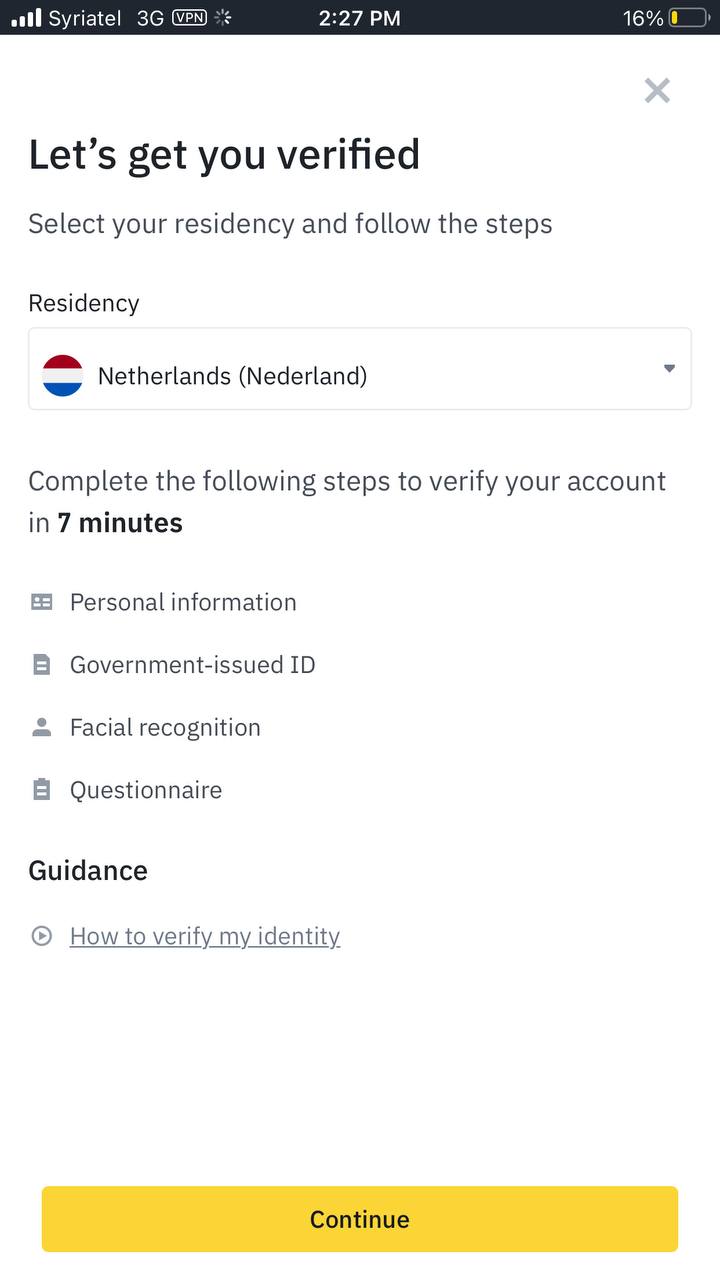The height and width of the screenshot is (1280, 720).
Task: Click the Facial recognition person icon
Action: tap(41, 727)
